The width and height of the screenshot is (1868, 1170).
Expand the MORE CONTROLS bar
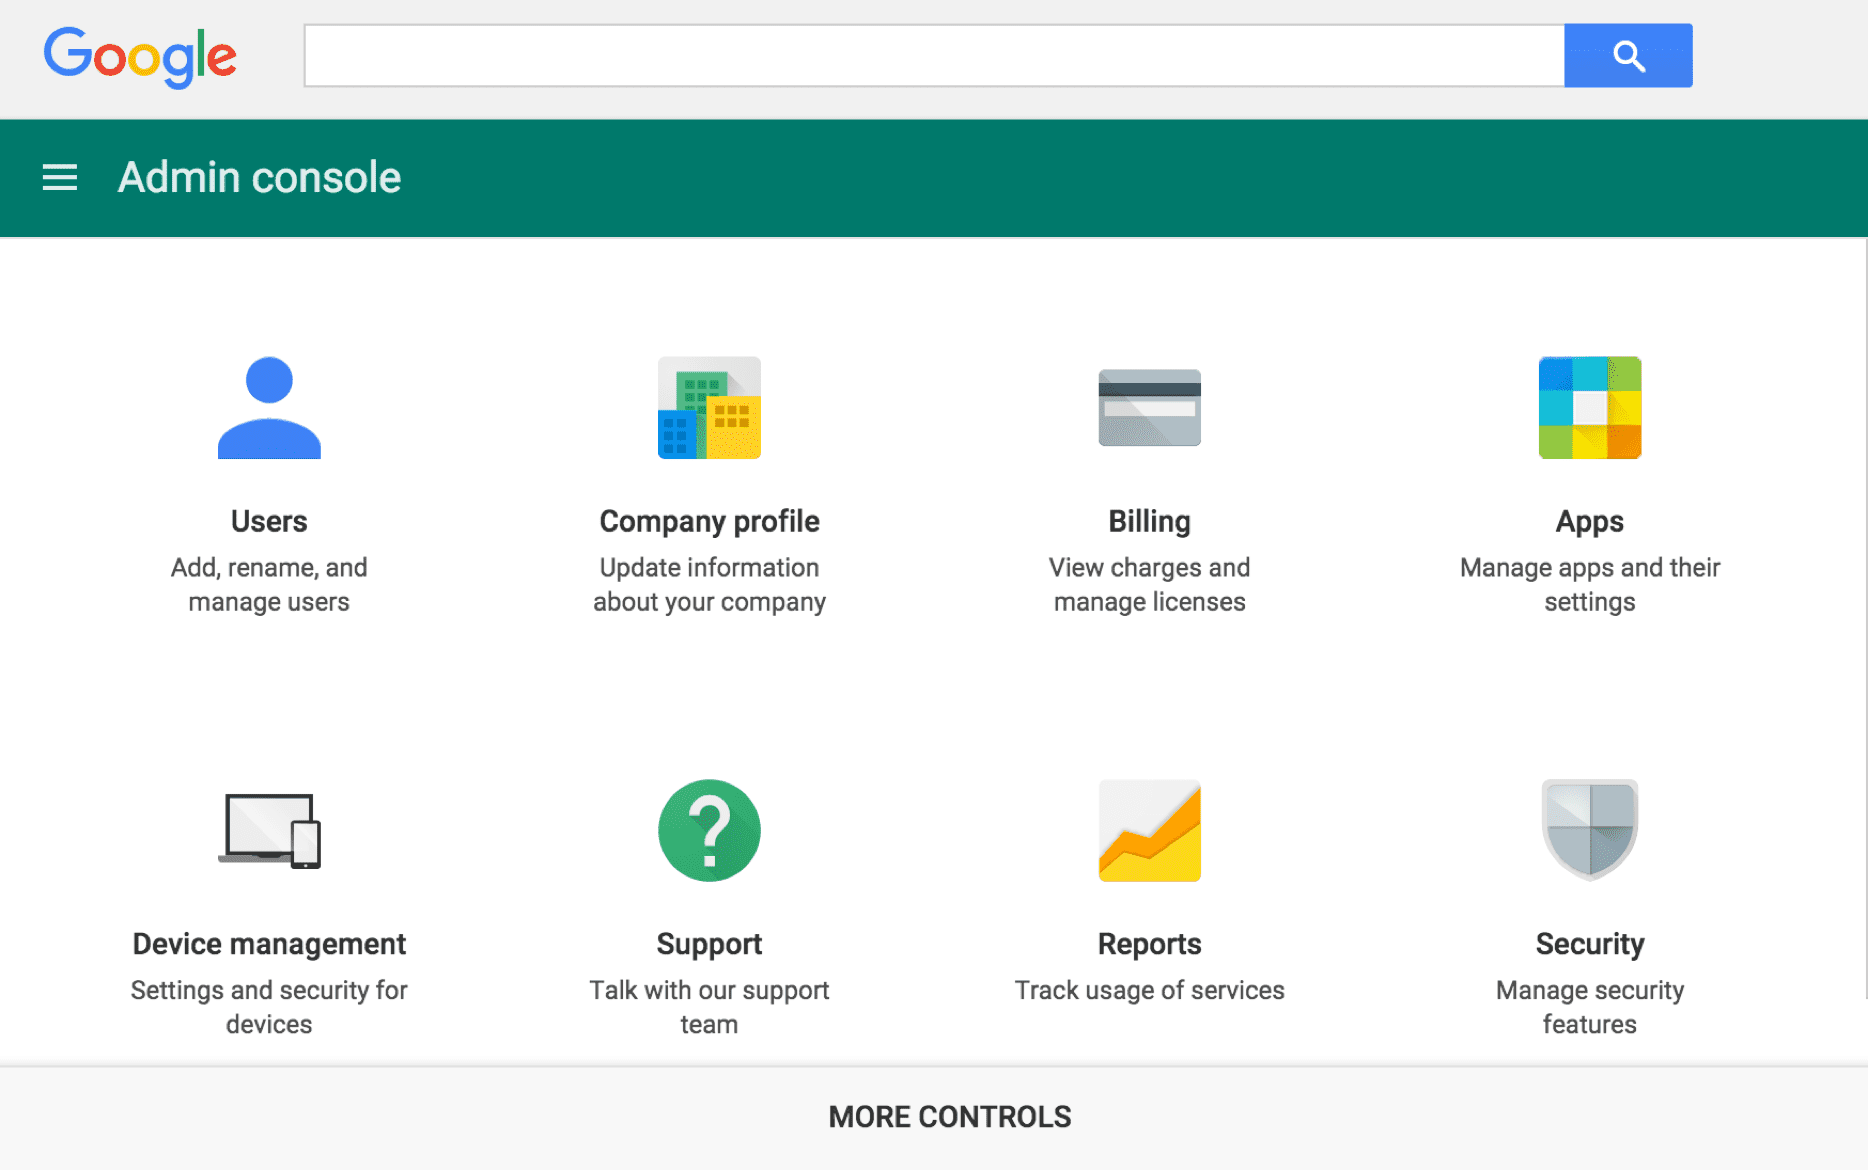click(949, 1117)
